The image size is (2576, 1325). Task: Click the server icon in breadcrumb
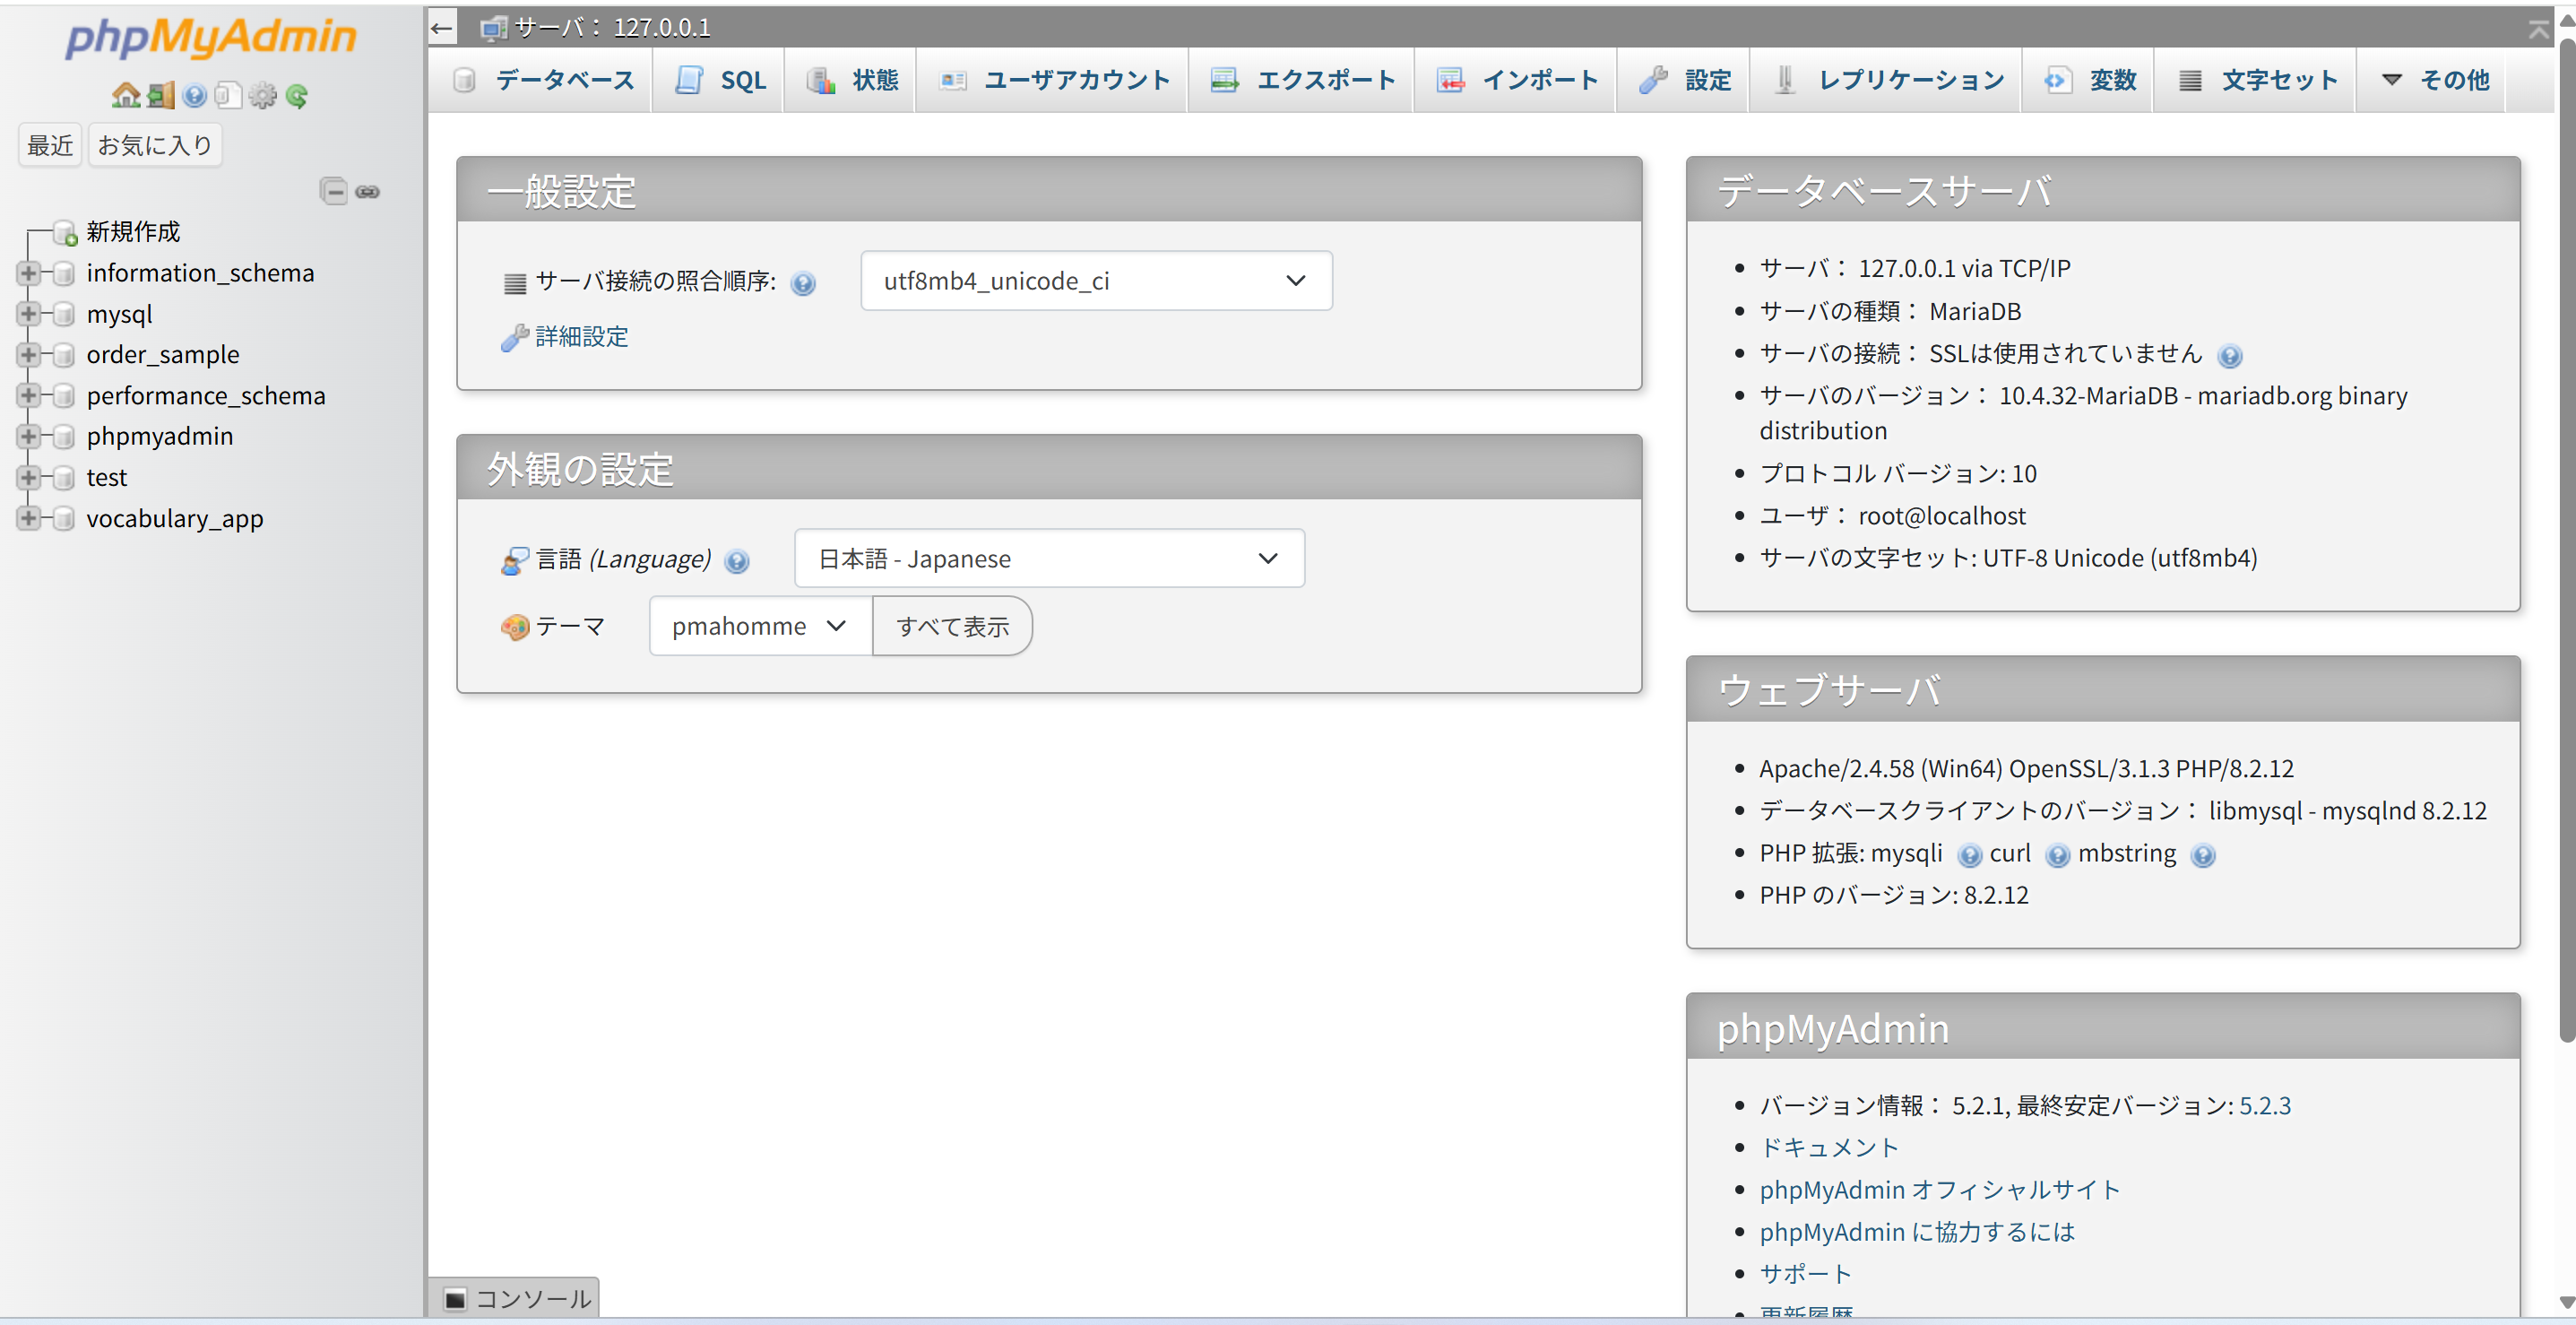point(493,28)
